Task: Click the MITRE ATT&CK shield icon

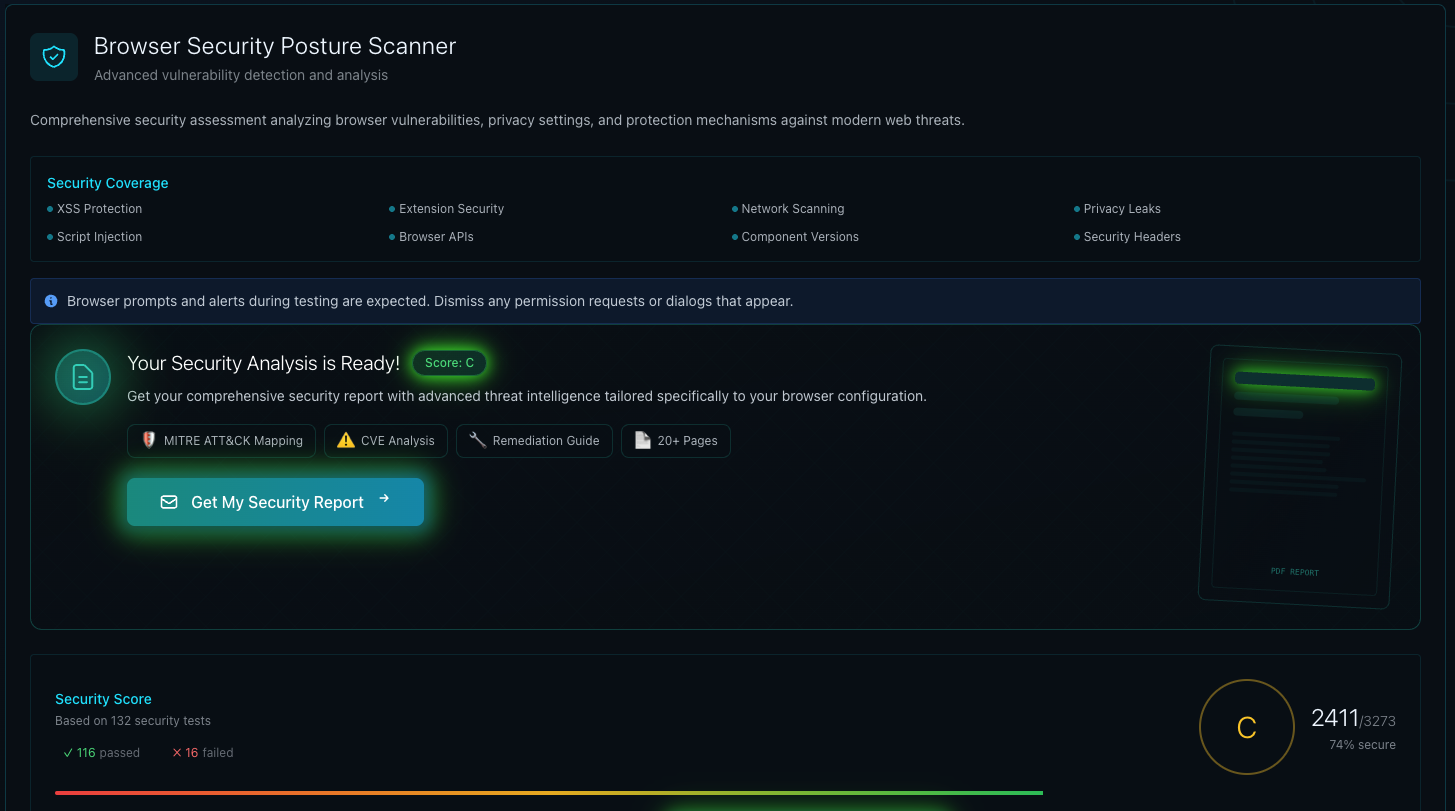Action: pyautogui.click(x=148, y=440)
